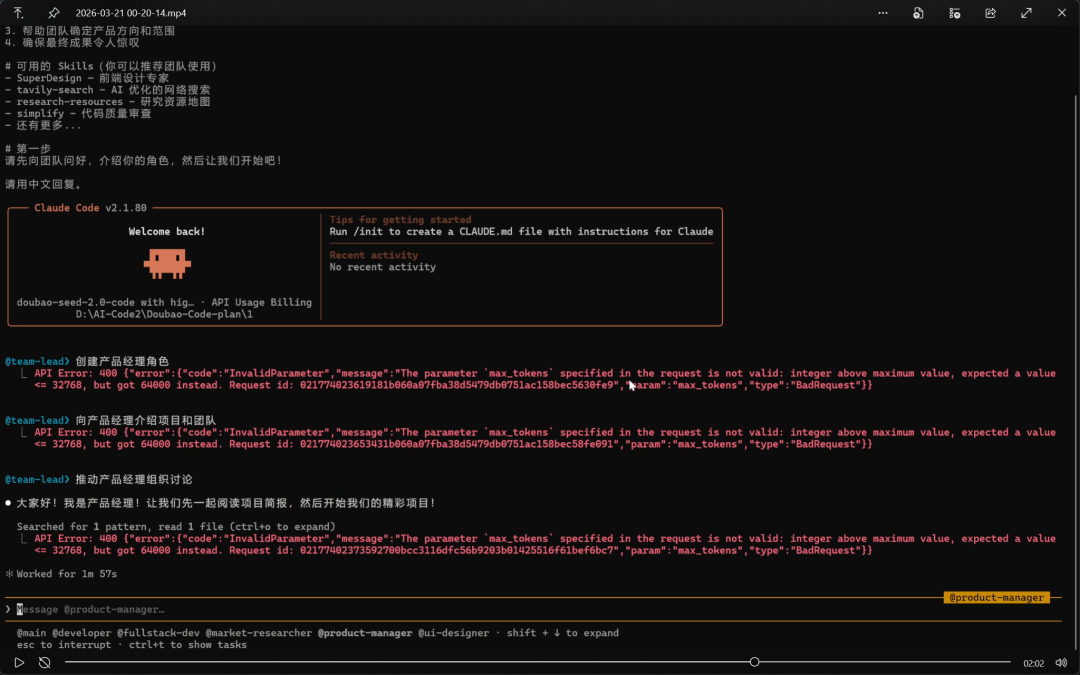This screenshot has height=675, width=1080.
Task: Click 'shift + ↓ to expand' hint
Action: (563, 632)
